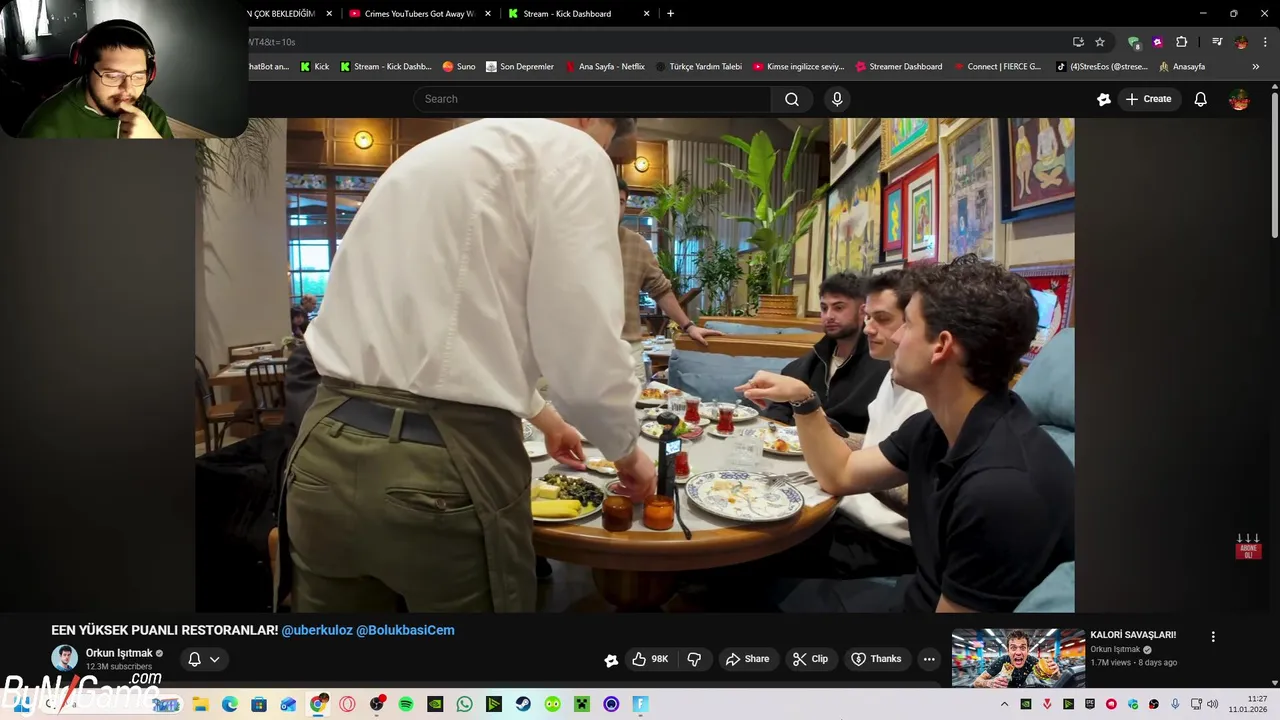This screenshot has width=1280, height=720.
Task: Open Opera browser from the taskbar
Action: (347, 704)
